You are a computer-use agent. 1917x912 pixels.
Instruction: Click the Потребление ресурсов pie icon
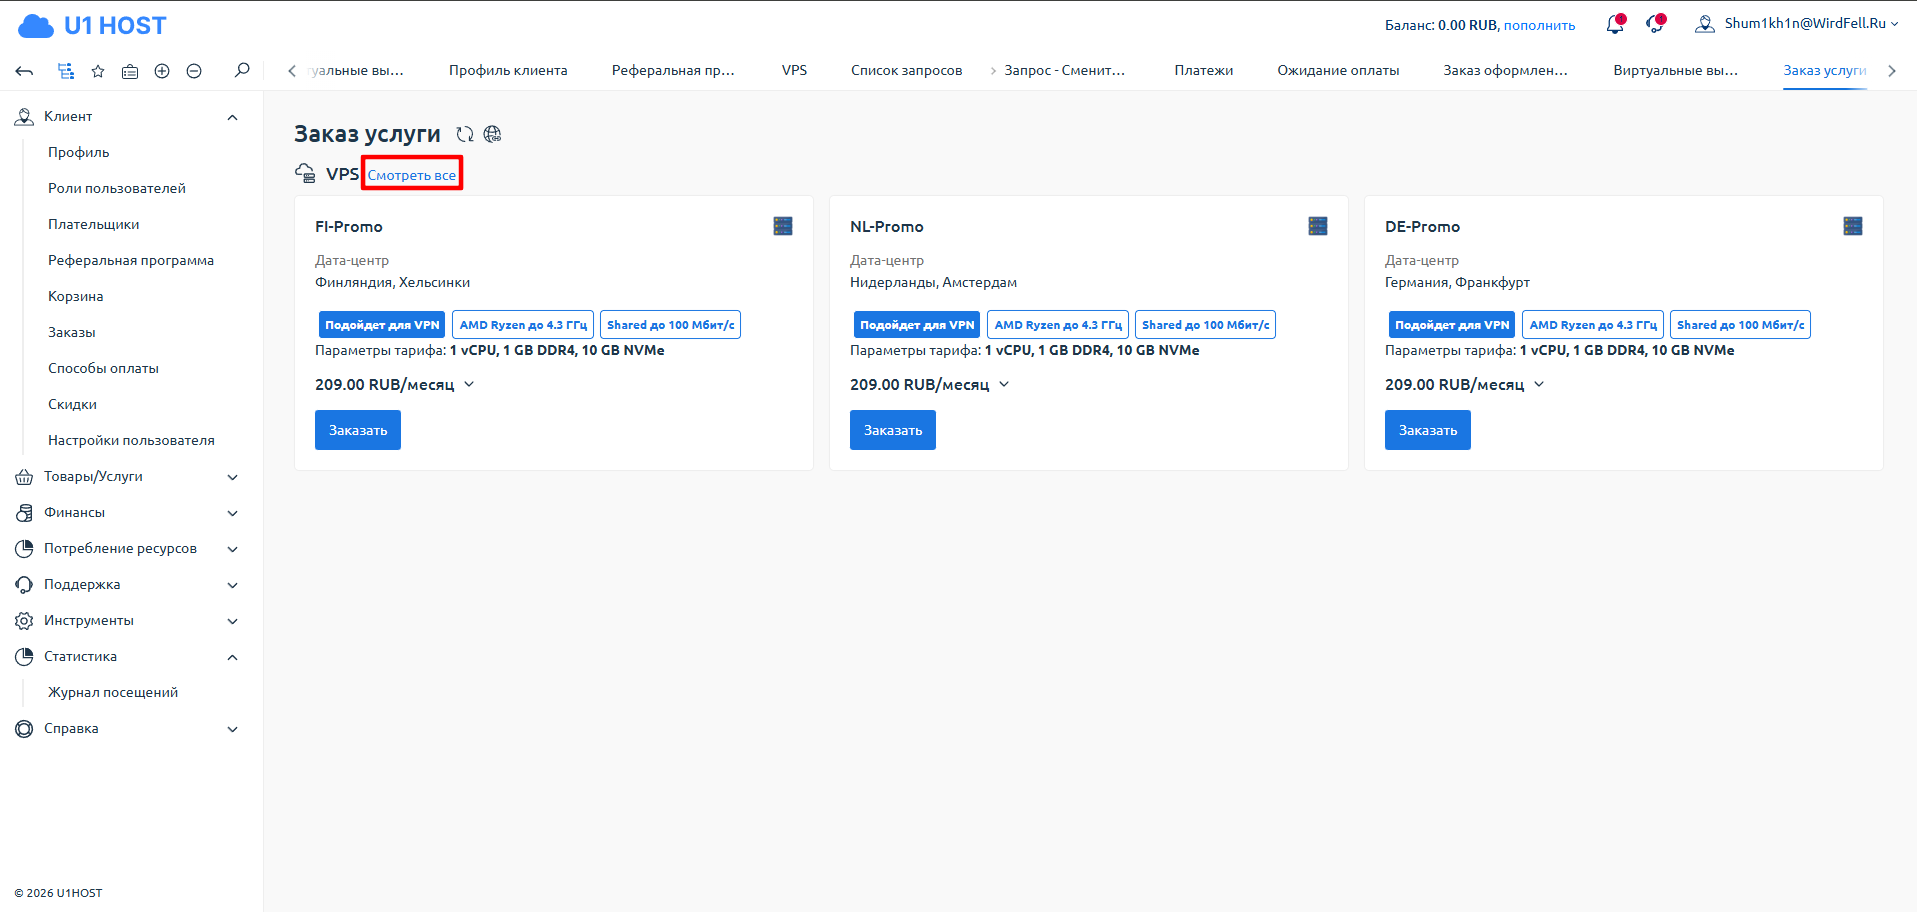click(x=24, y=549)
